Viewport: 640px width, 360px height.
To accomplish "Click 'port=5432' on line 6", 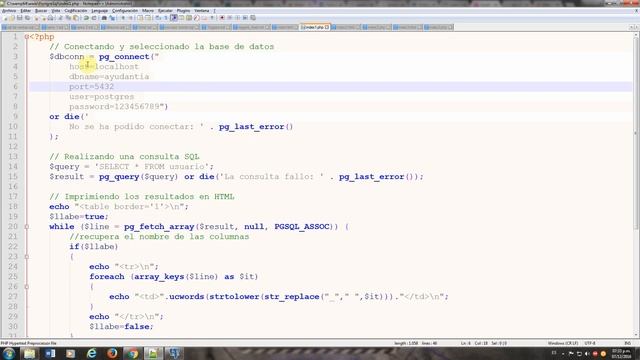I will pos(91,87).
